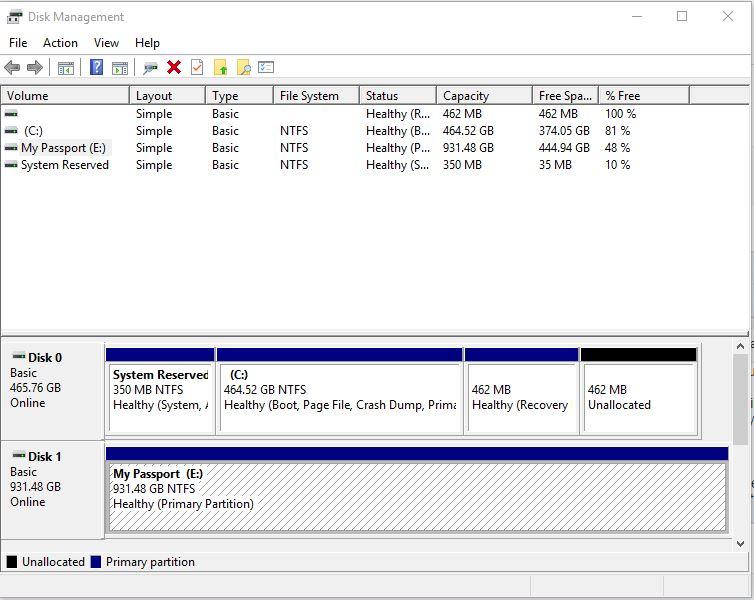Open the blue Help question mark icon
754x600 pixels.
97,67
